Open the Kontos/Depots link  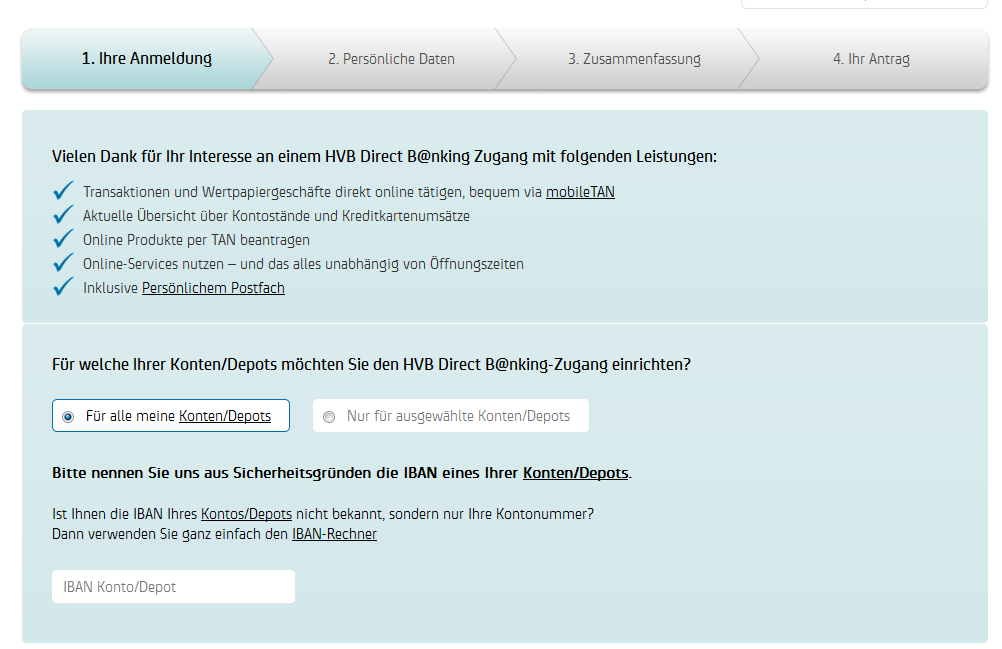coord(247,514)
